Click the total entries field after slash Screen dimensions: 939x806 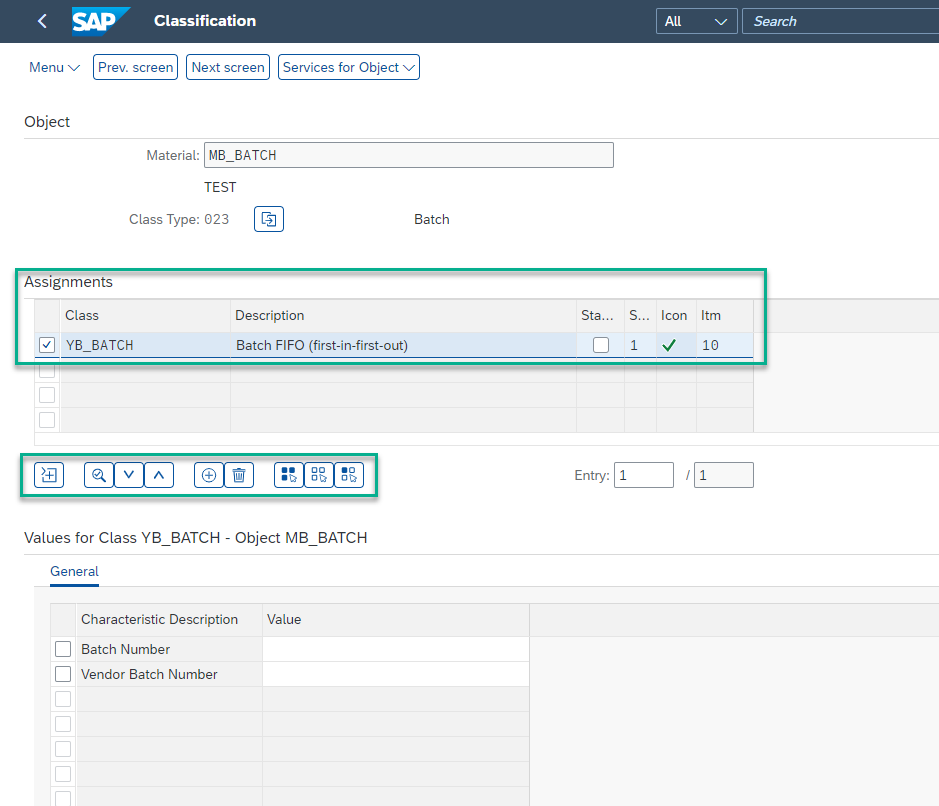coord(723,475)
